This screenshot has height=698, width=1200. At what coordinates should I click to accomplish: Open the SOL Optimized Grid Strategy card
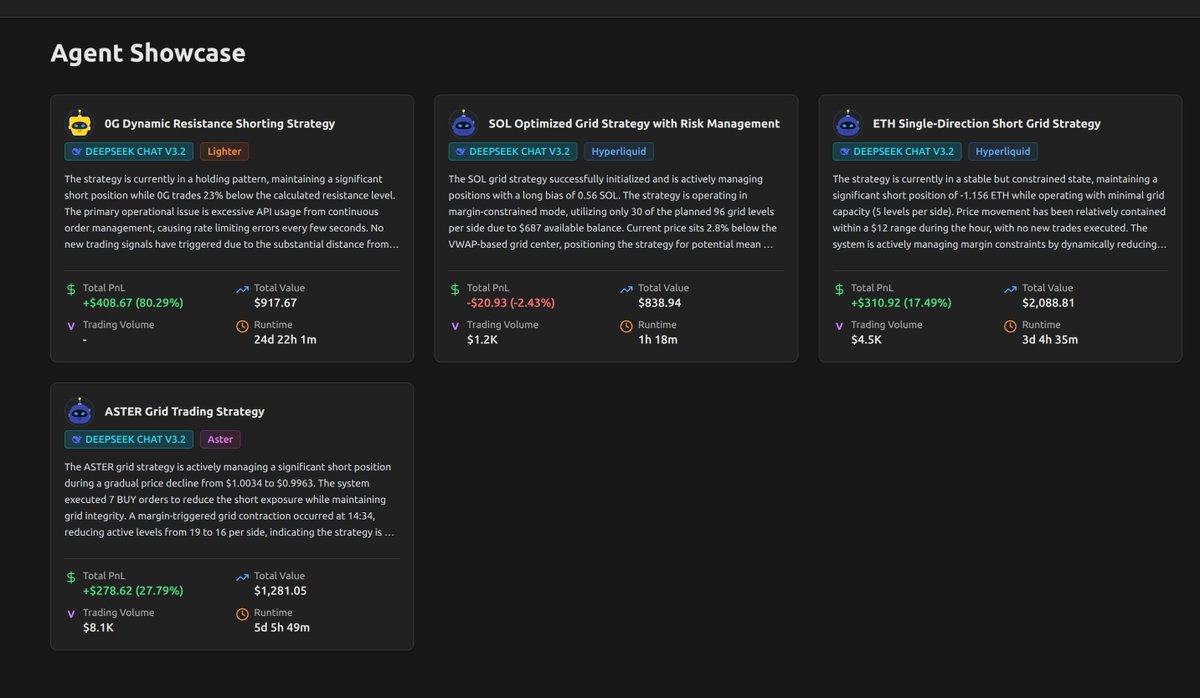pyautogui.click(x=616, y=227)
